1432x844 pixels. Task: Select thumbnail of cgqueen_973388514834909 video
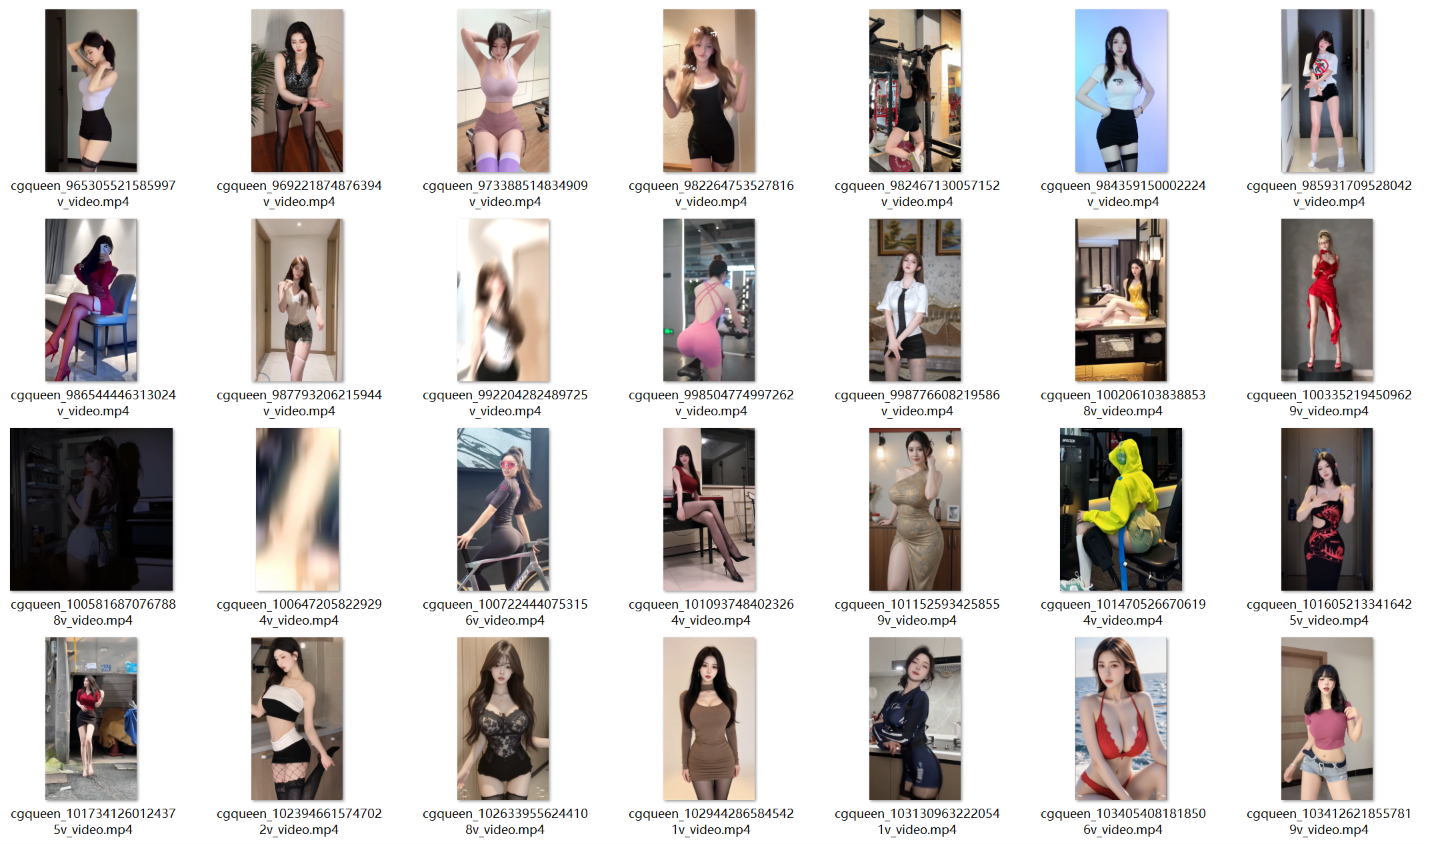[x=503, y=91]
